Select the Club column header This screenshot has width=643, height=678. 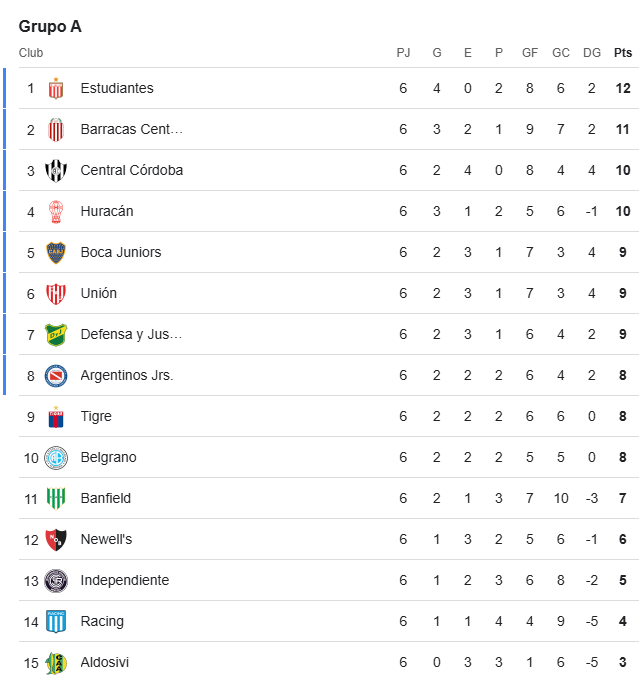(31, 53)
